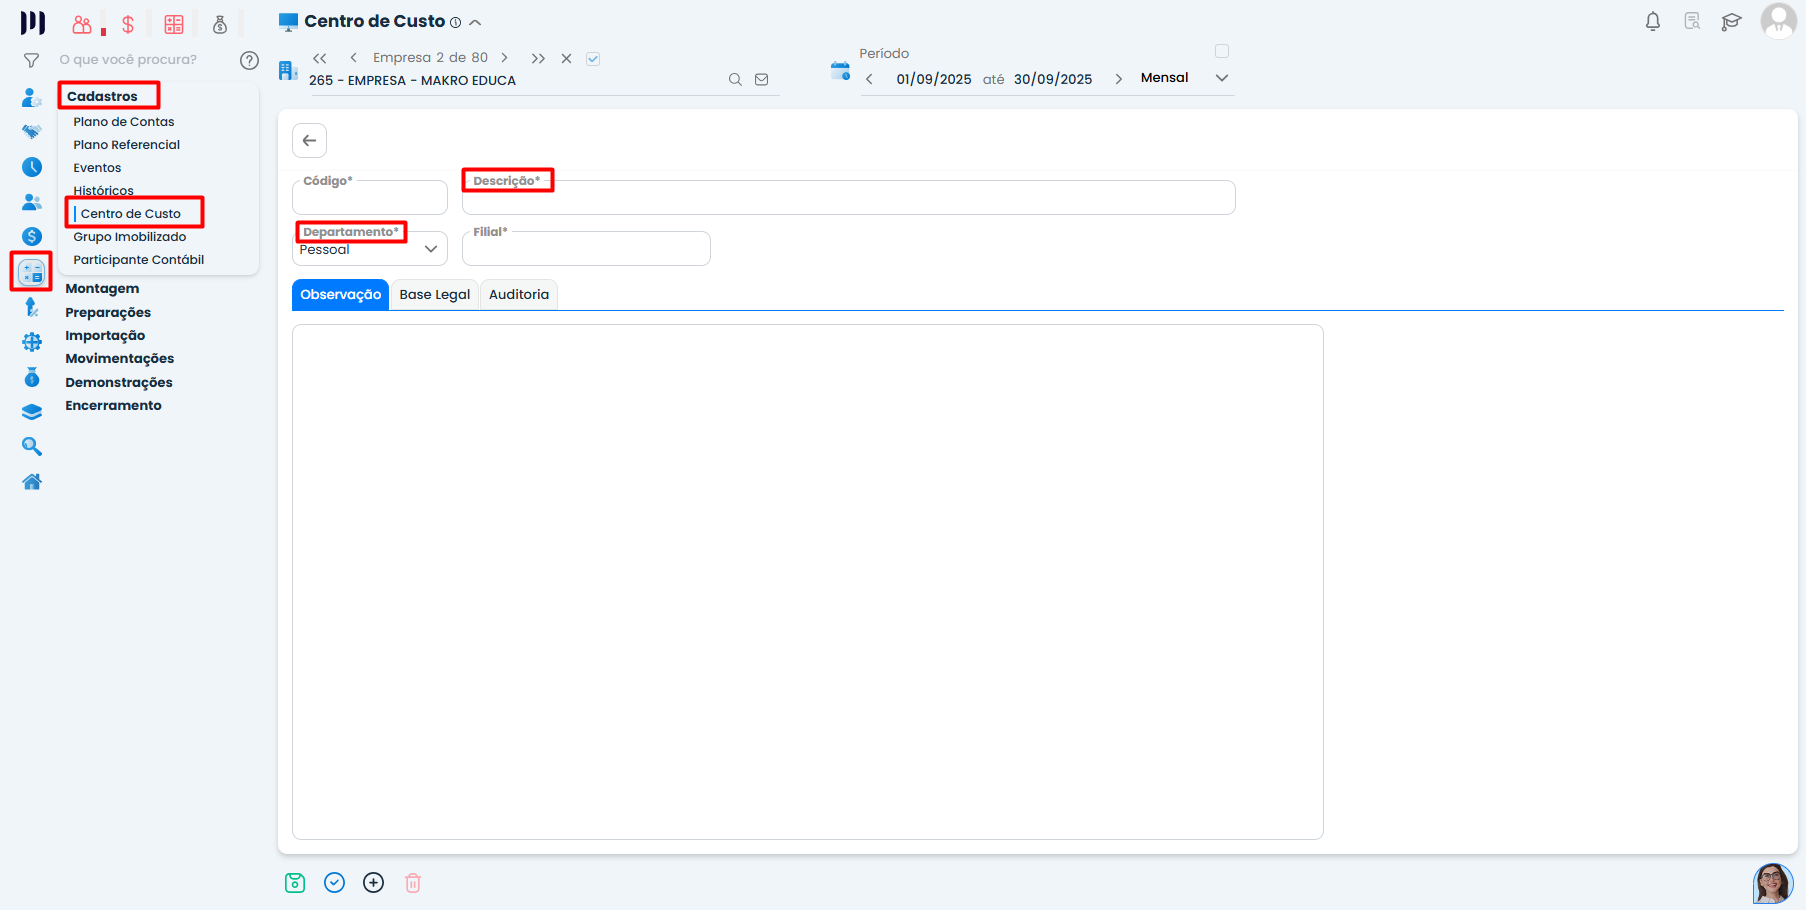
Task: Open Grupo Imobilizado menu item
Action: (130, 237)
